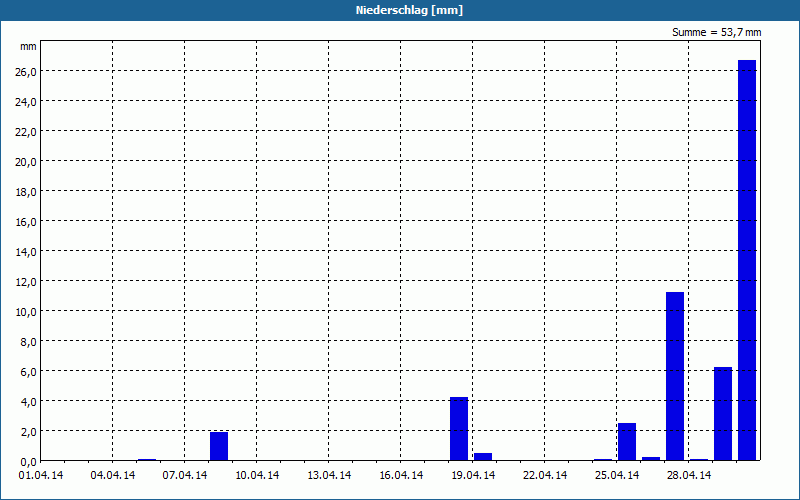800x500 pixels.
Task: Click the 2,0 y-axis label
Action: coord(28,432)
